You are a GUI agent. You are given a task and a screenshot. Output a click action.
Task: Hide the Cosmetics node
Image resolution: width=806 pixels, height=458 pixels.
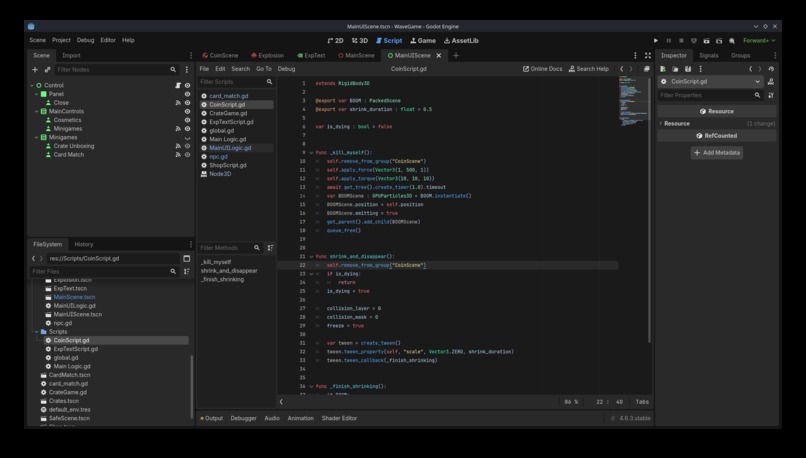point(188,120)
